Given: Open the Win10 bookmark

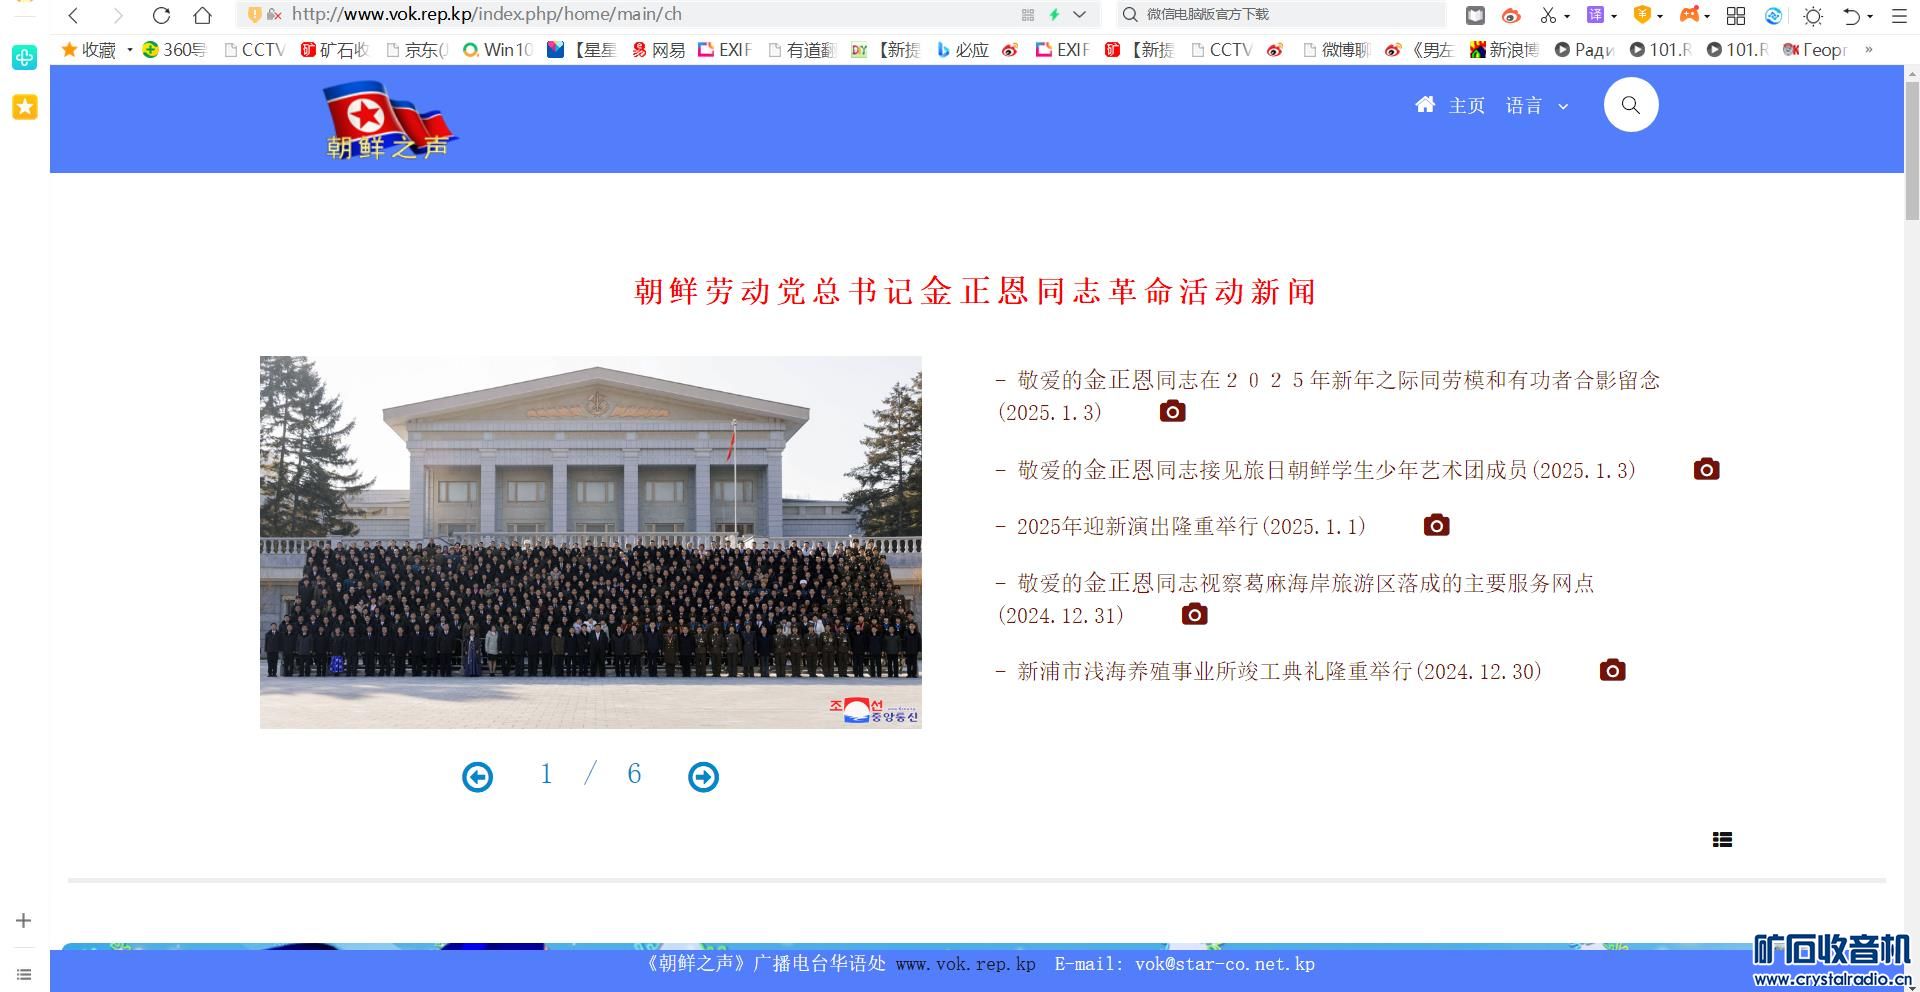Looking at the screenshot, I should pos(498,50).
